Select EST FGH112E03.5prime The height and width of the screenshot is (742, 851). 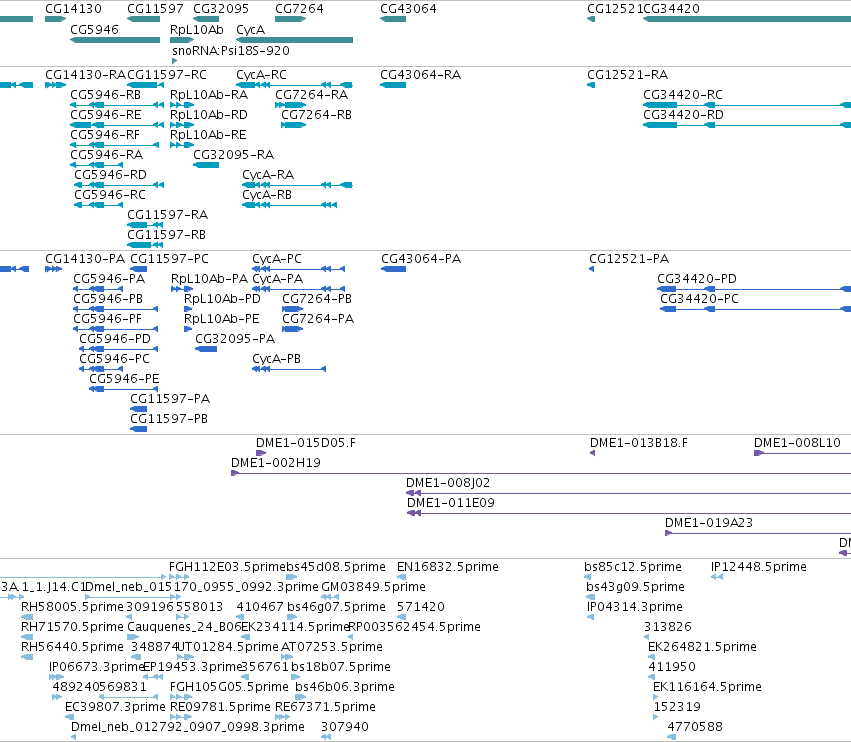pyautogui.click(x=227, y=567)
